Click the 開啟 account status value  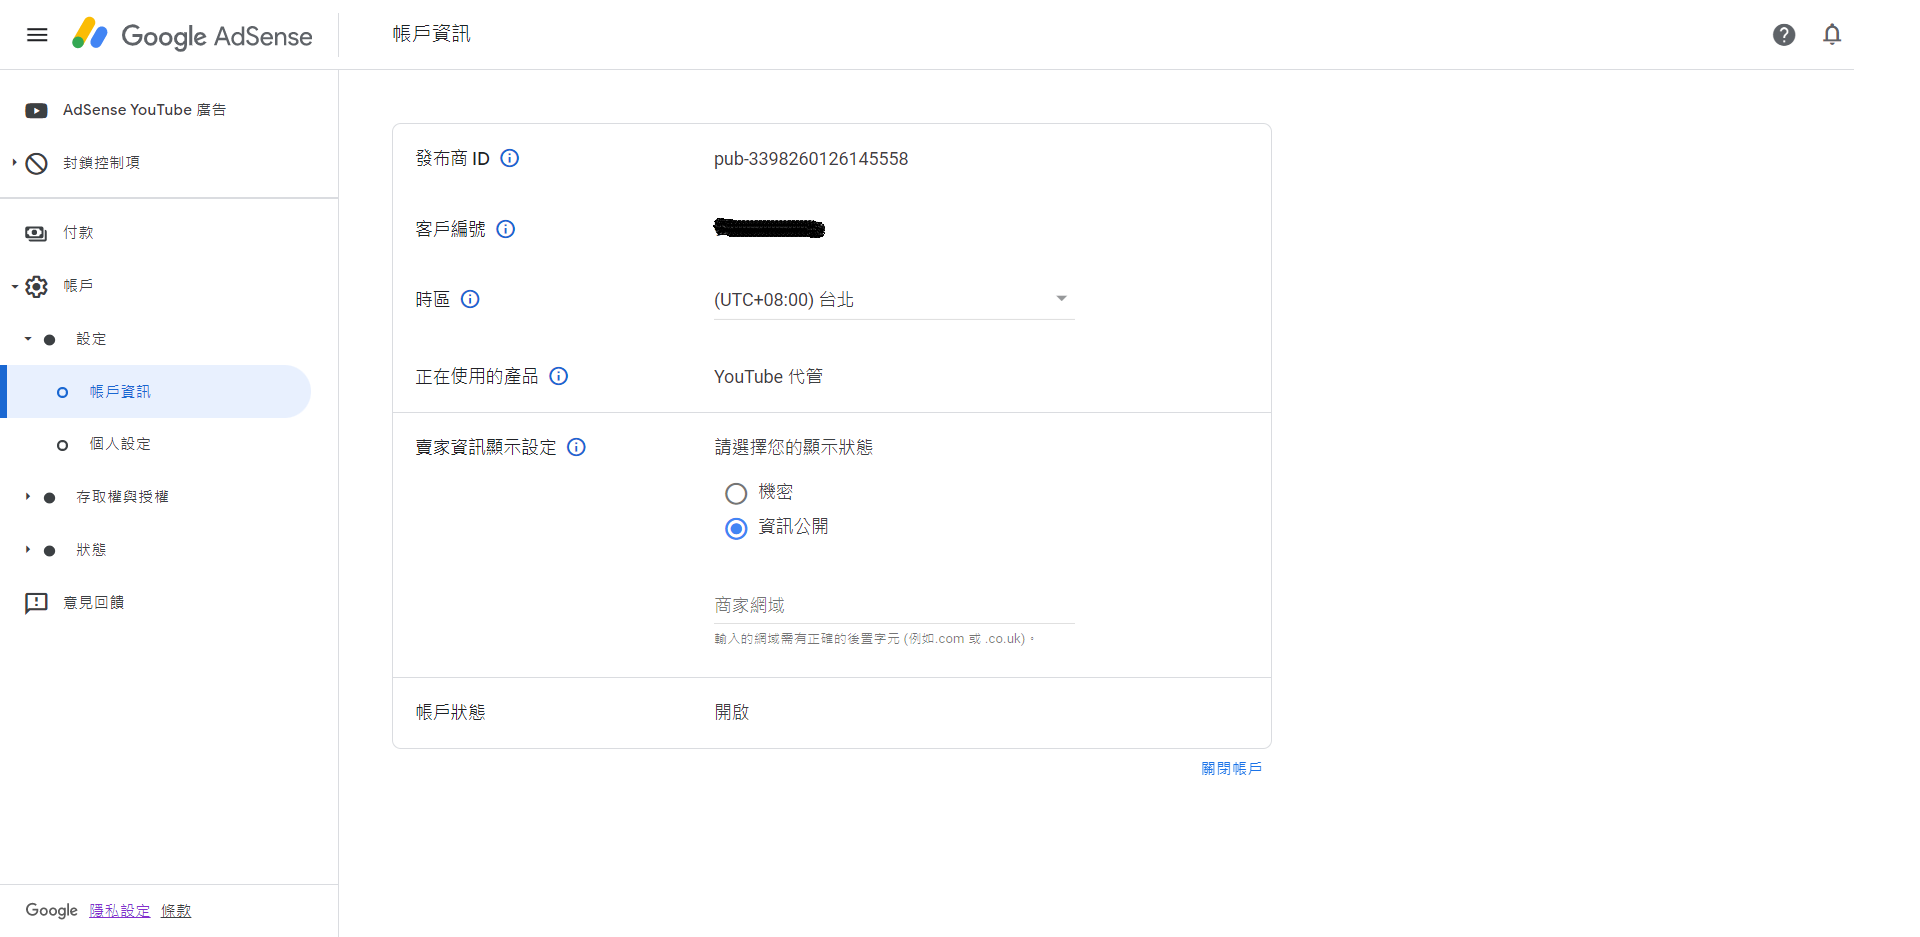732,712
